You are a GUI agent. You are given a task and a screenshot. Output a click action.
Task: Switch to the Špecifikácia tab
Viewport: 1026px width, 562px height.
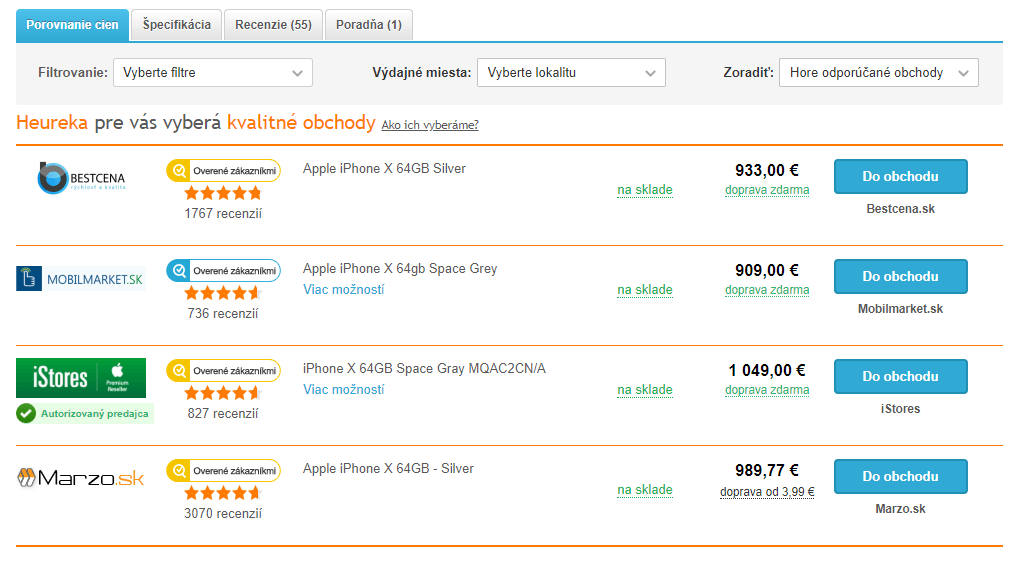[177, 25]
